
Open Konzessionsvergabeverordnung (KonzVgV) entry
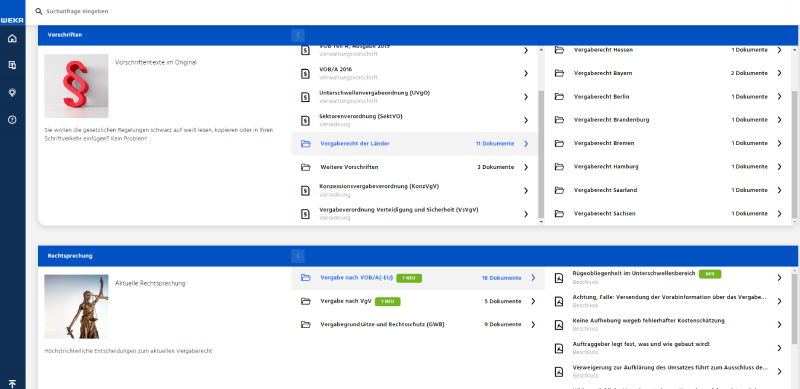click(x=414, y=190)
